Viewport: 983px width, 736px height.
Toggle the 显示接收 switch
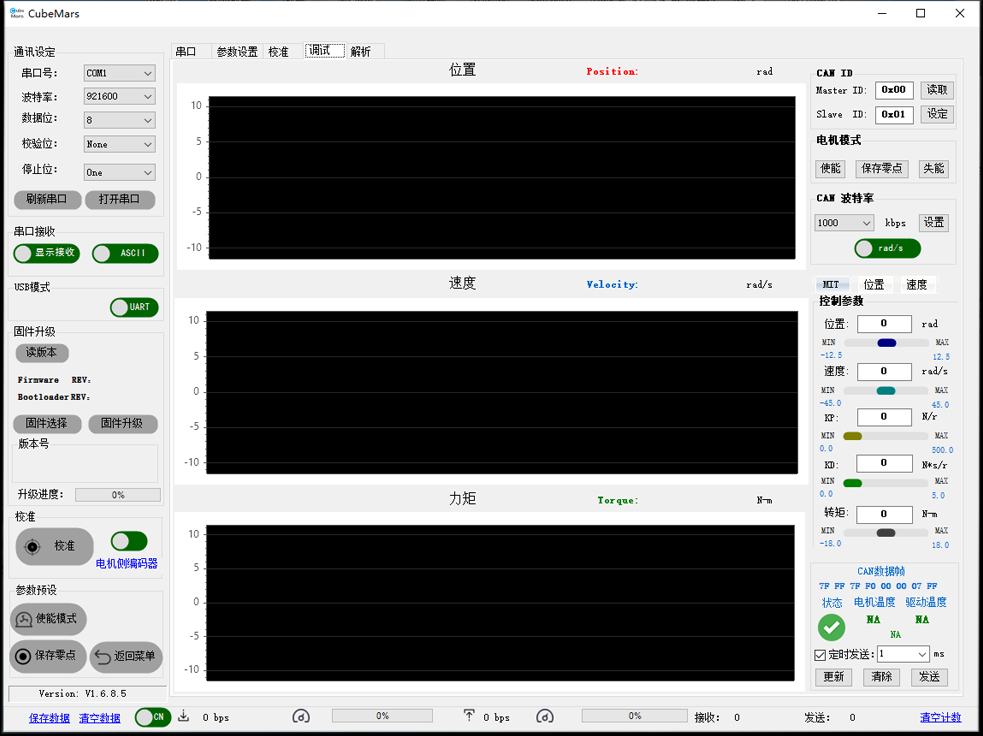point(46,253)
